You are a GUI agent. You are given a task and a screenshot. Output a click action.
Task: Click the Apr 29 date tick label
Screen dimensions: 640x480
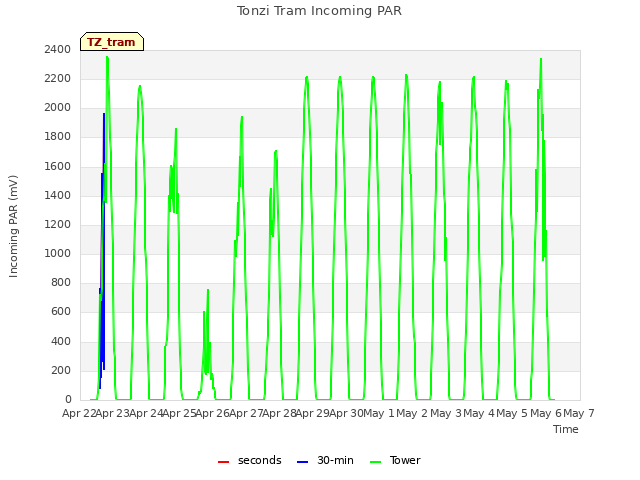[x=313, y=413]
